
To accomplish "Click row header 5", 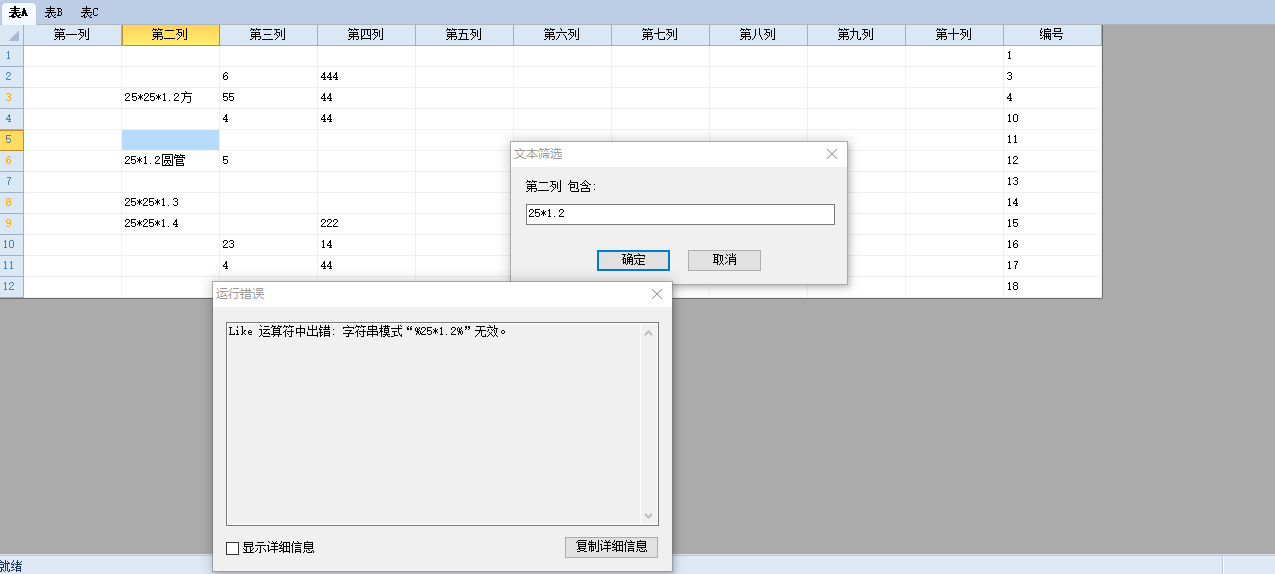I will 11,140.
